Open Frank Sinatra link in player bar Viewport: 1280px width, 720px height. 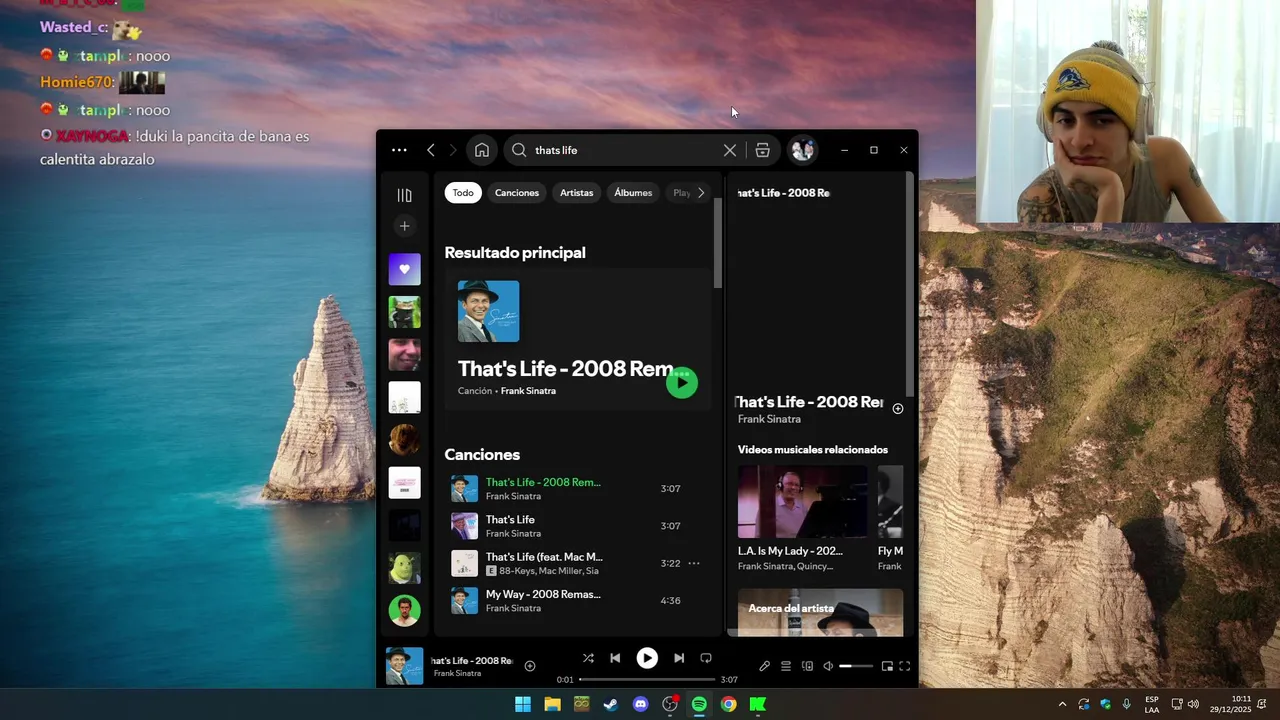coord(457,673)
